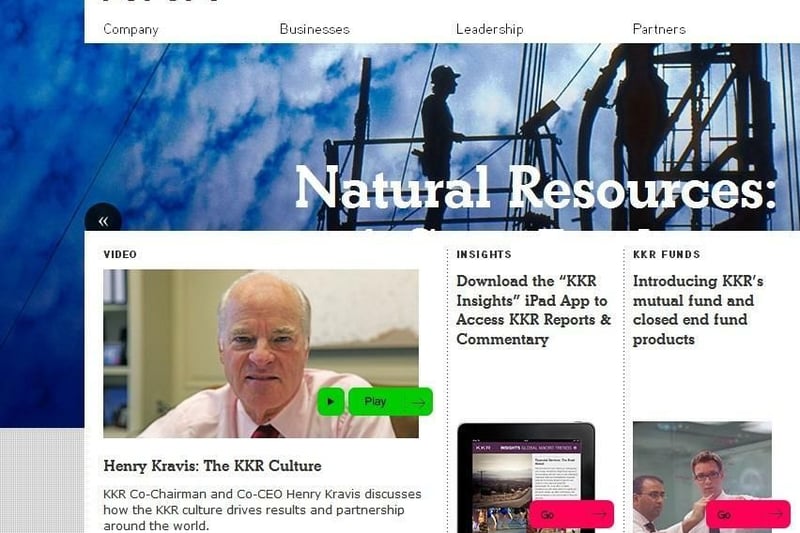Click the Go button text on the iPad image

(x=547, y=515)
